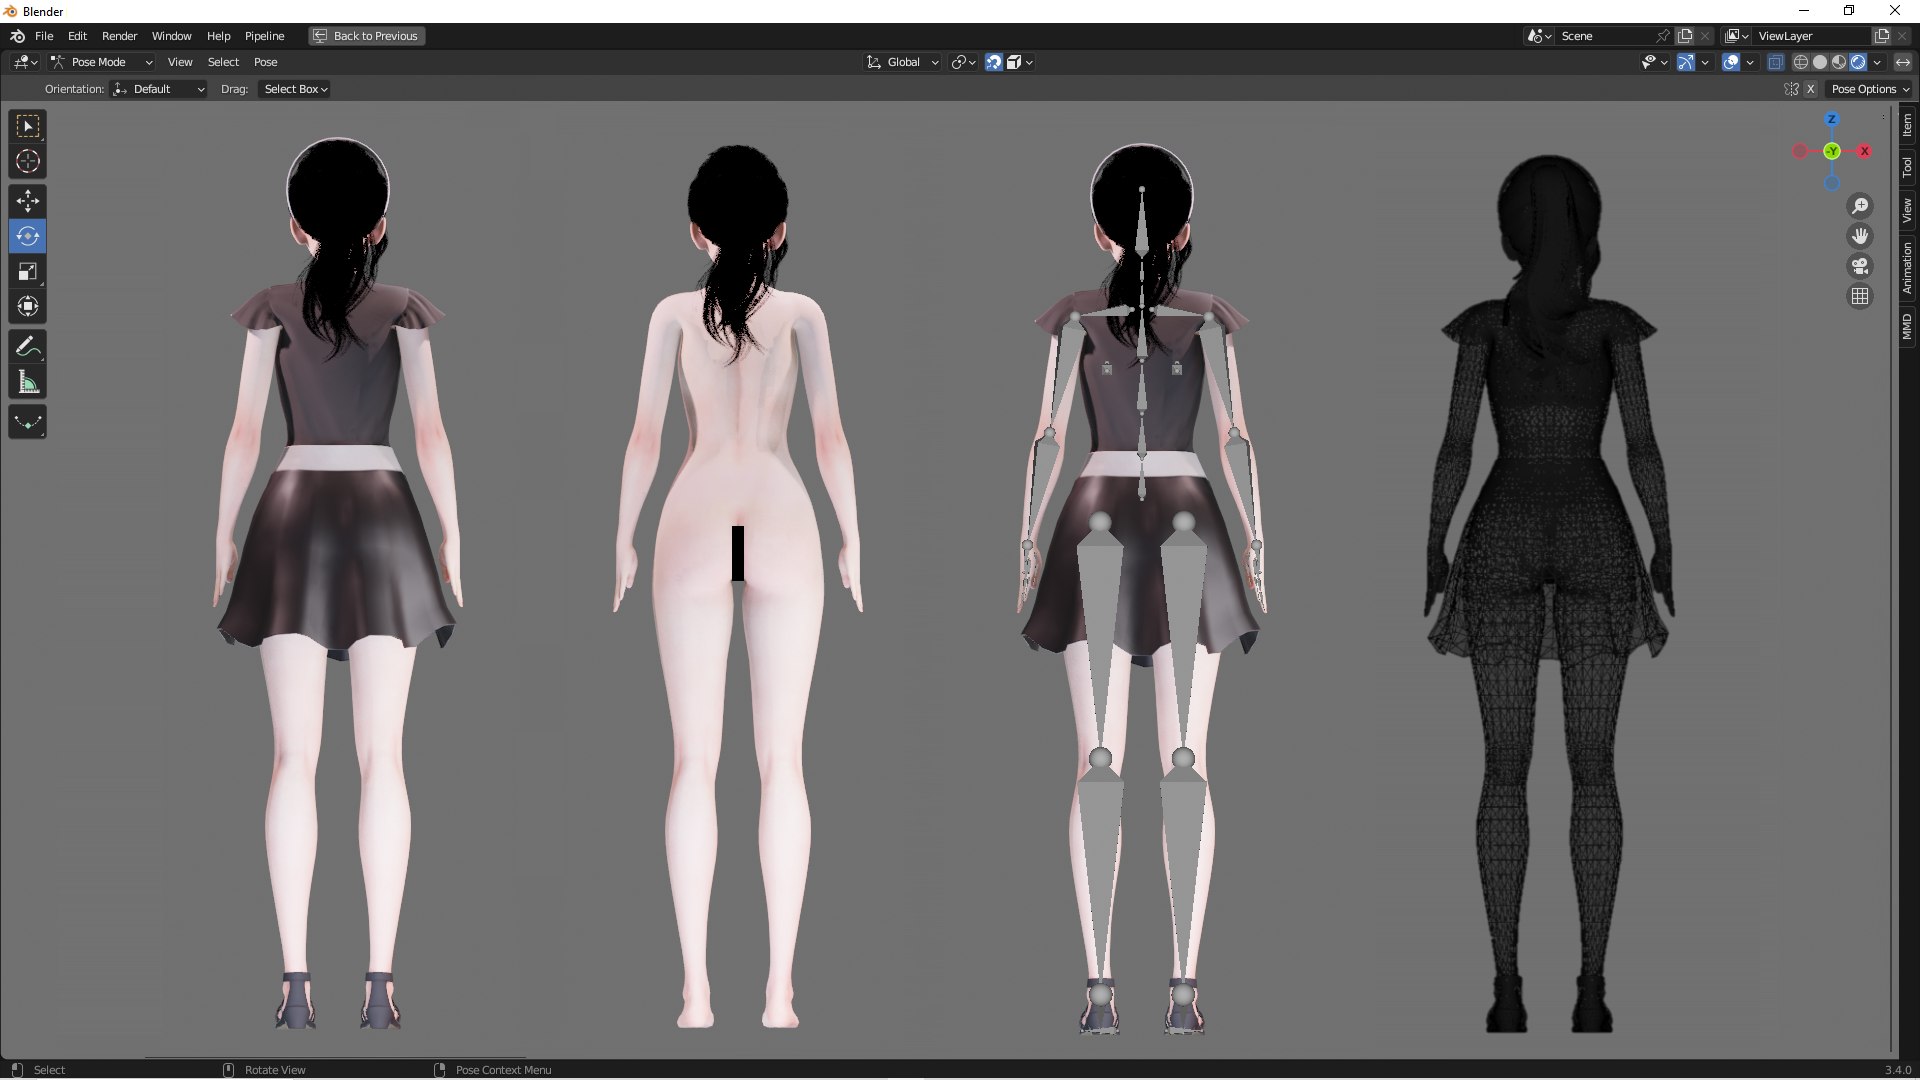
Task: Toggle X-ray display
Action: (x=1776, y=62)
